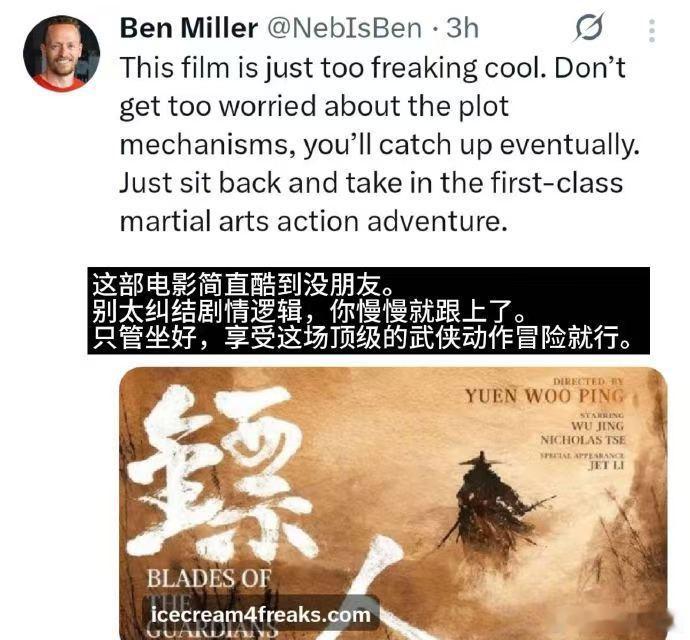Click the YUEN WOO PING director credit

(545, 396)
